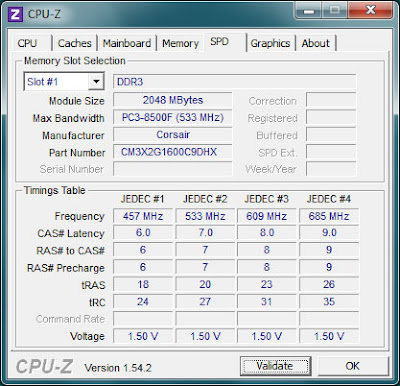Select the 685 MHz frequency cell
Screen dimensions: 400x386
[329, 216]
